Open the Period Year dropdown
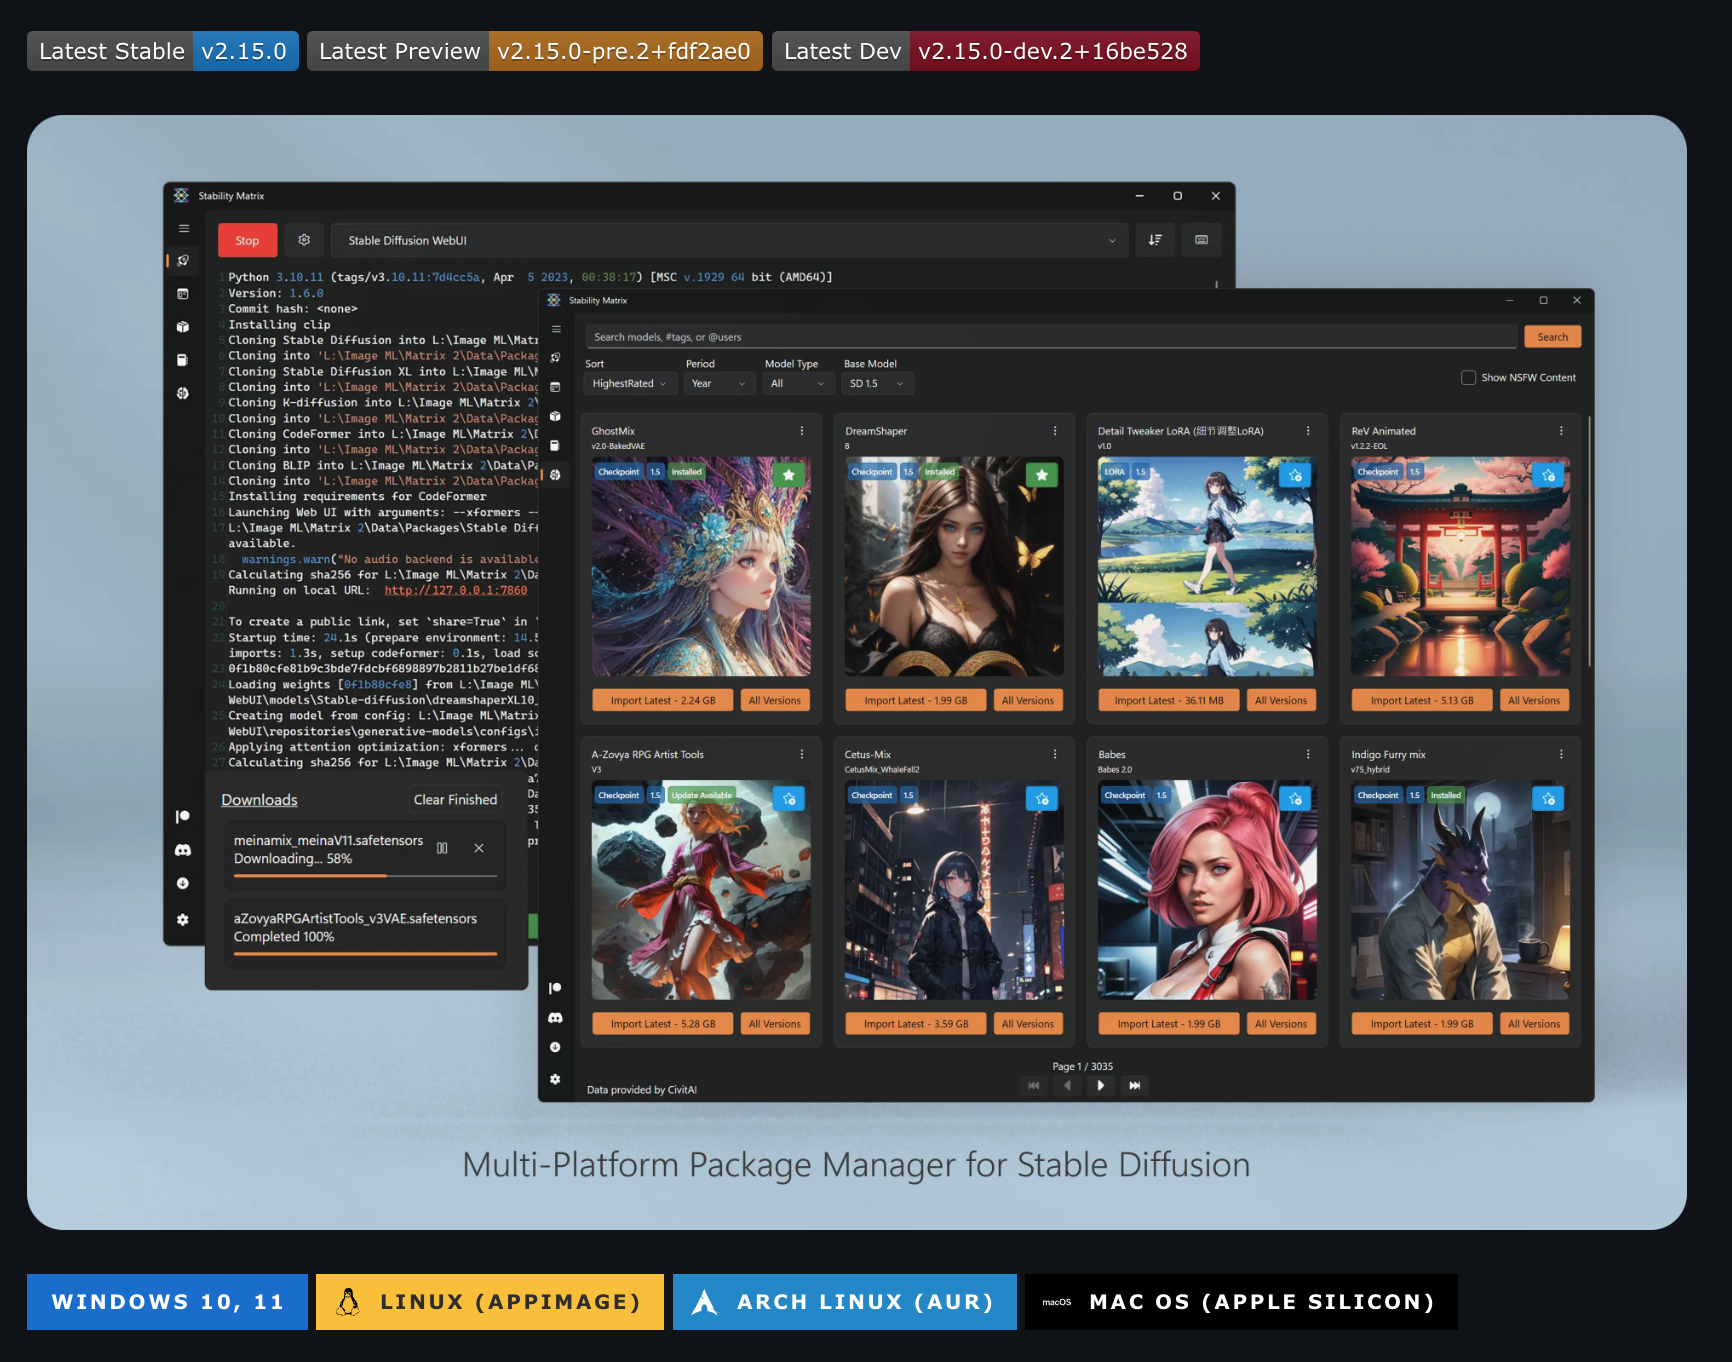Image resolution: width=1732 pixels, height=1362 pixels. tap(719, 383)
